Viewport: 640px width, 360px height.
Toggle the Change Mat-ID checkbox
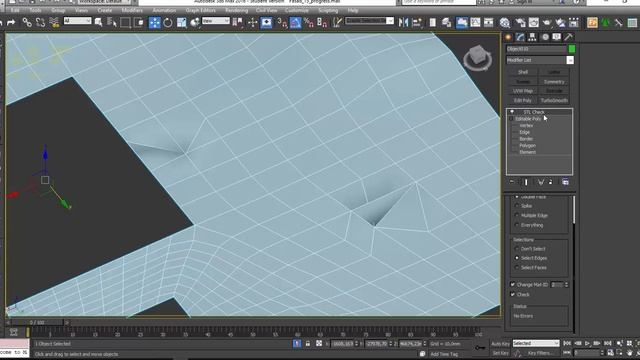[x=513, y=284]
